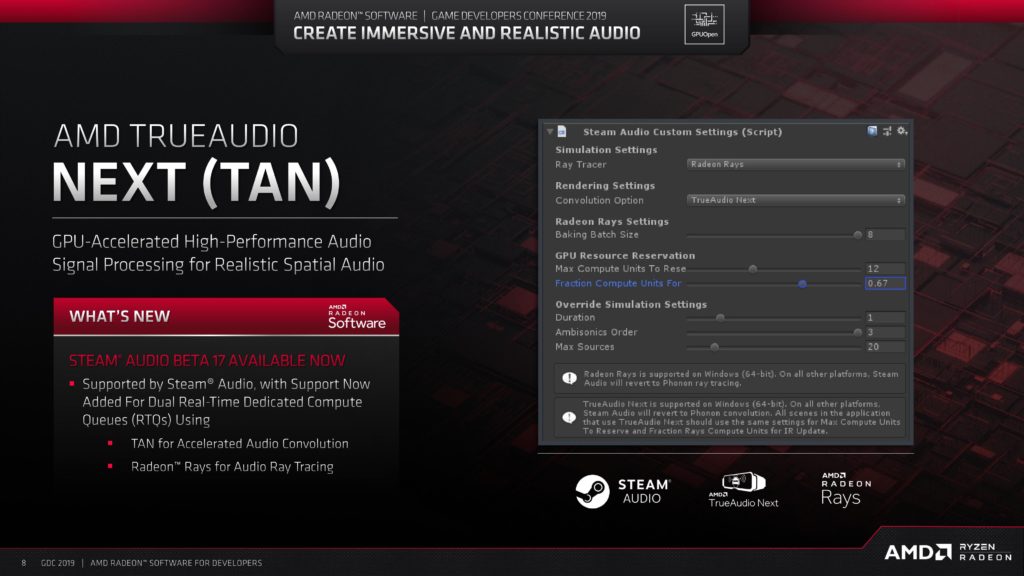Open the Ray Tracer dropdown showing Radeon Rays
This screenshot has height=576, width=1024.
click(795, 165)
